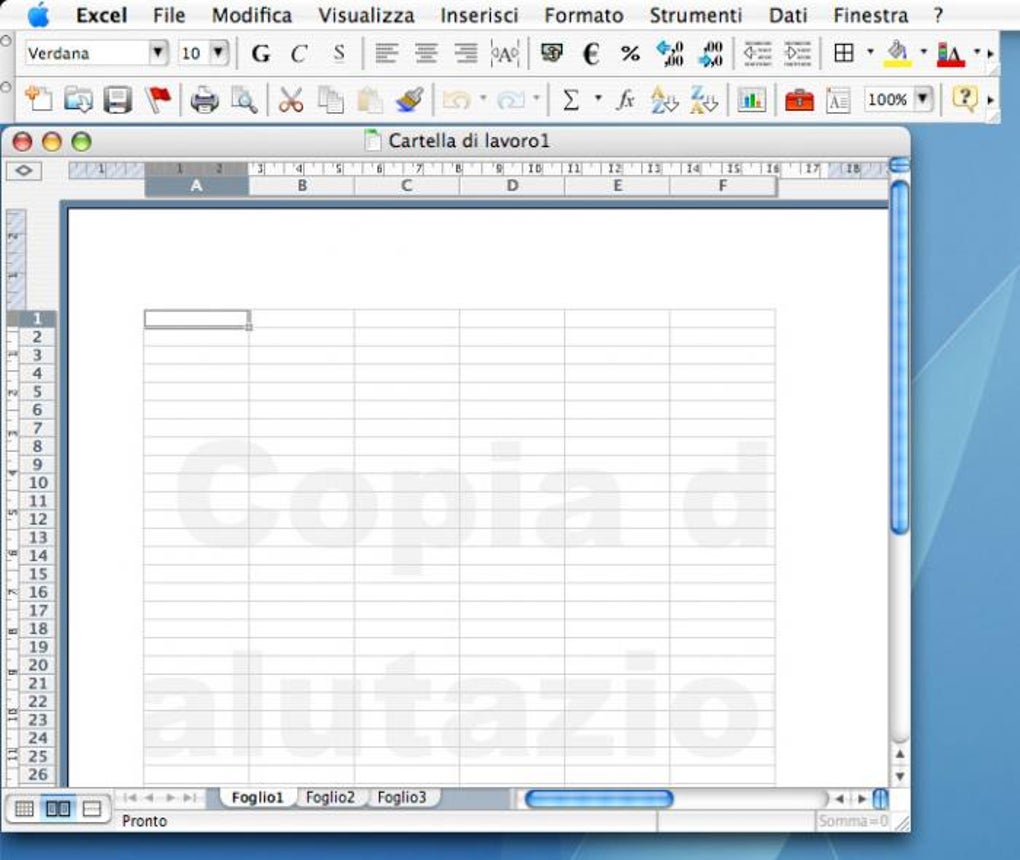
Task: Open the Verdana font dropdown
Action: 157,52
